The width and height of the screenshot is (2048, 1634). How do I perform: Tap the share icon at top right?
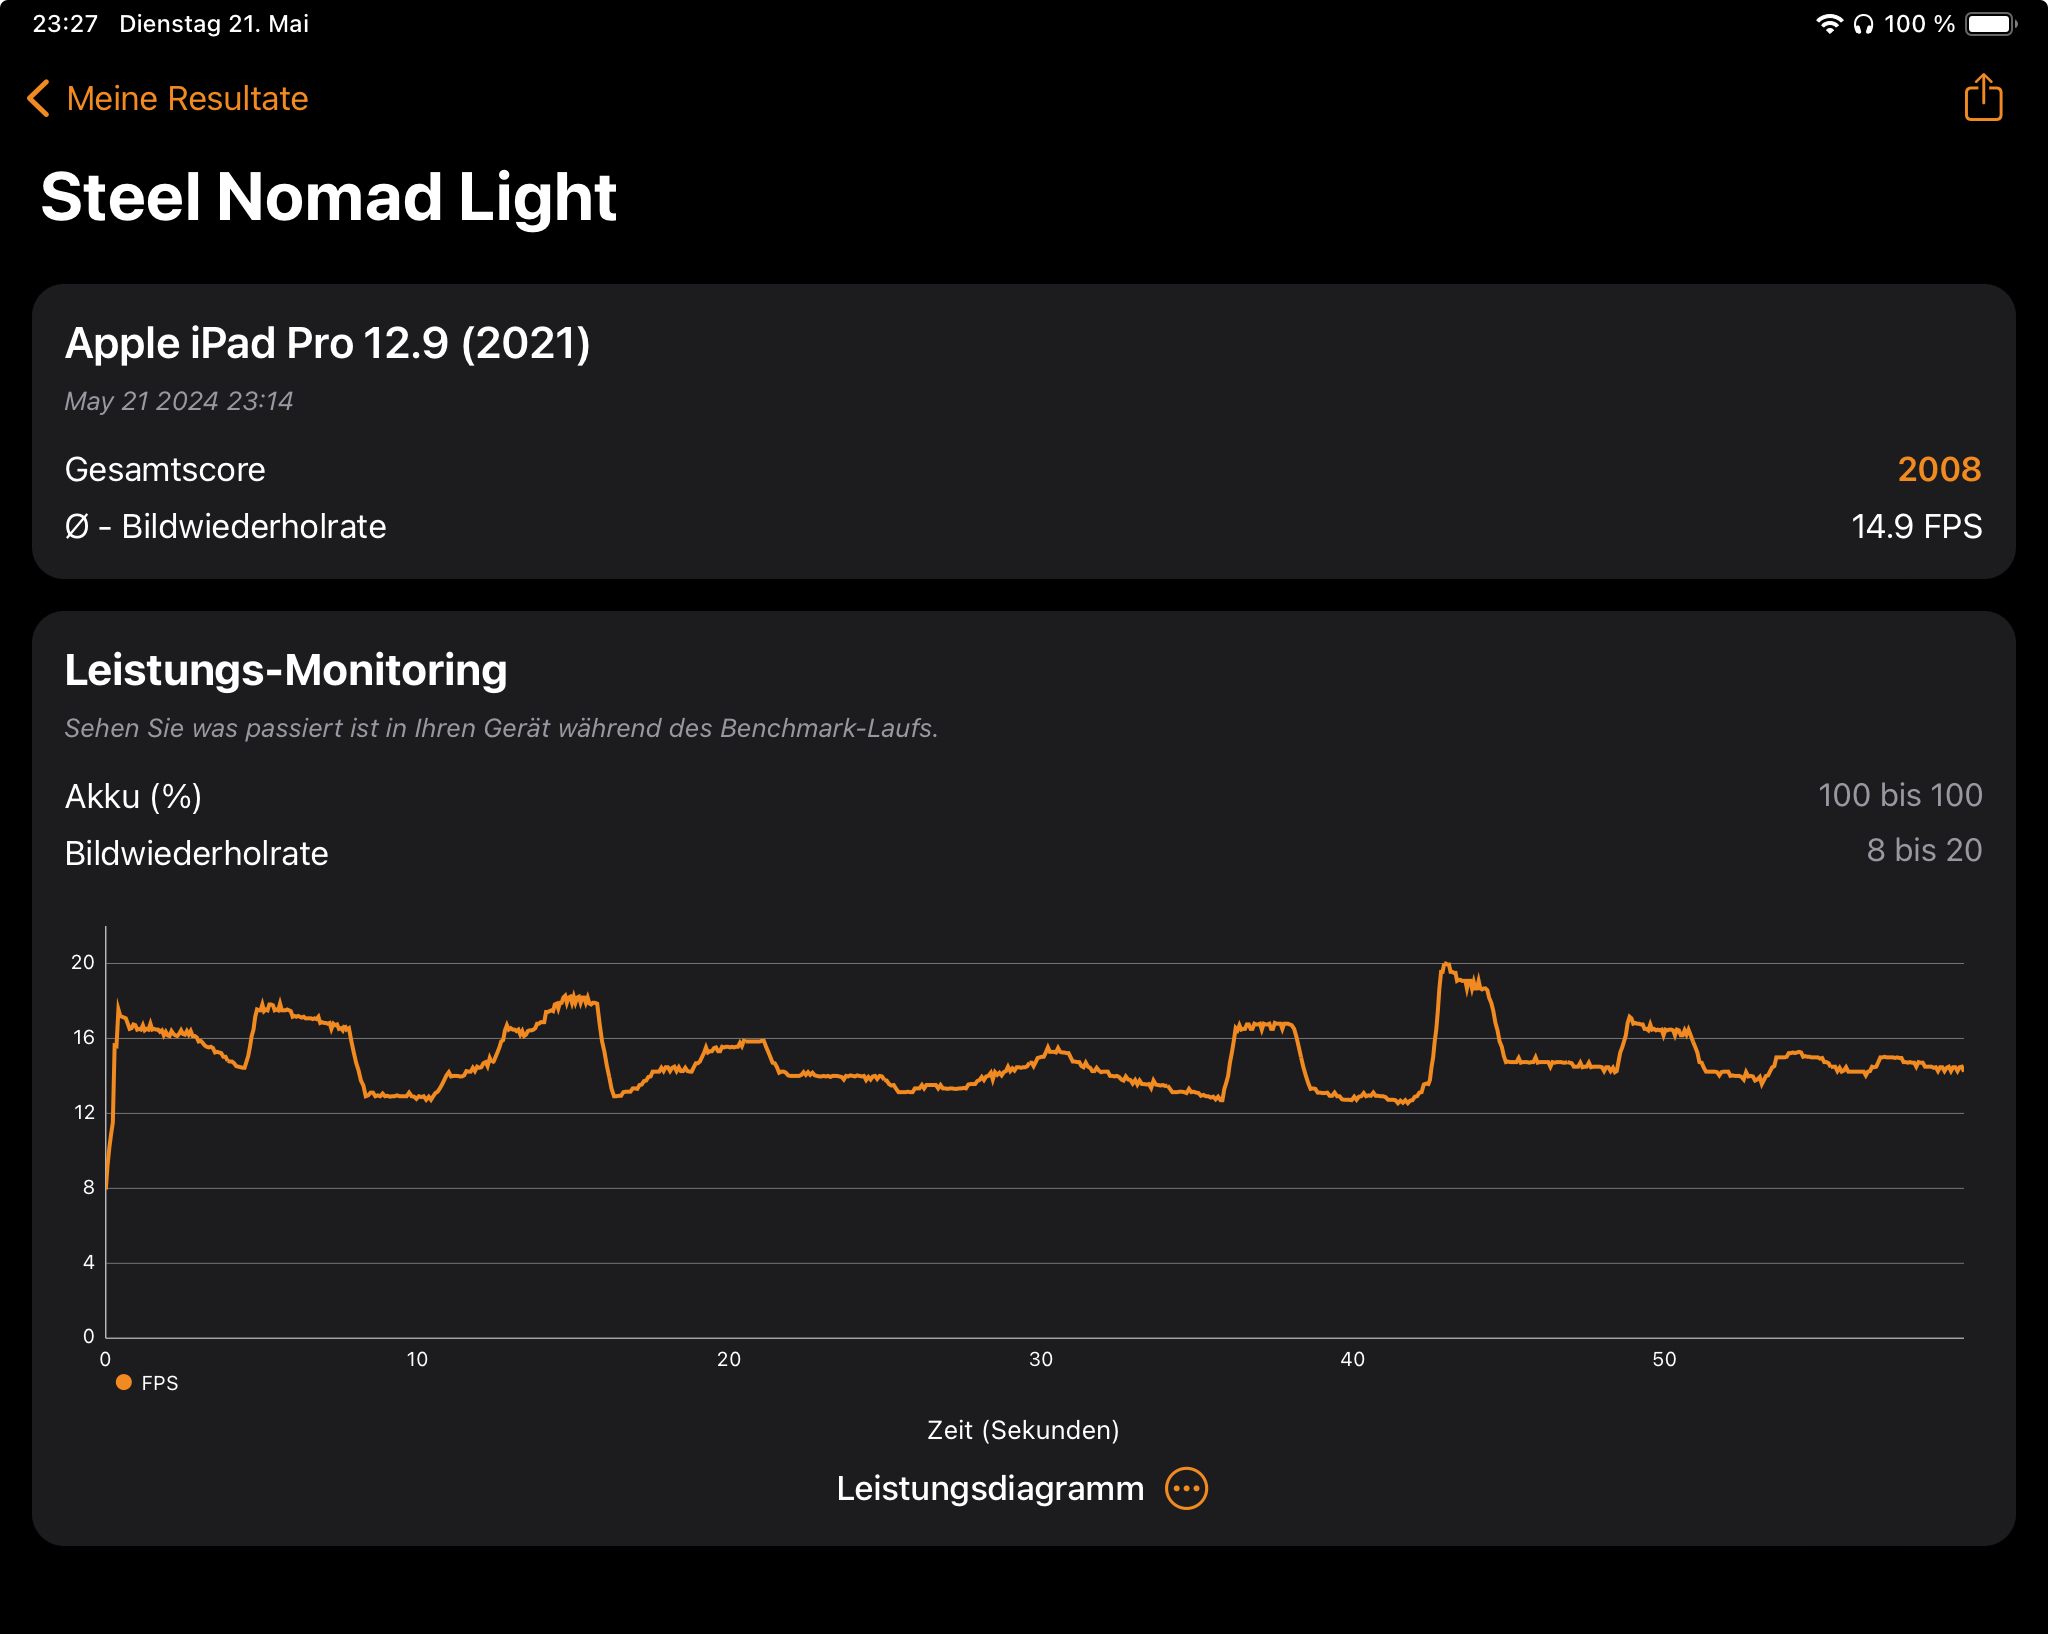tap(1982, 98)
